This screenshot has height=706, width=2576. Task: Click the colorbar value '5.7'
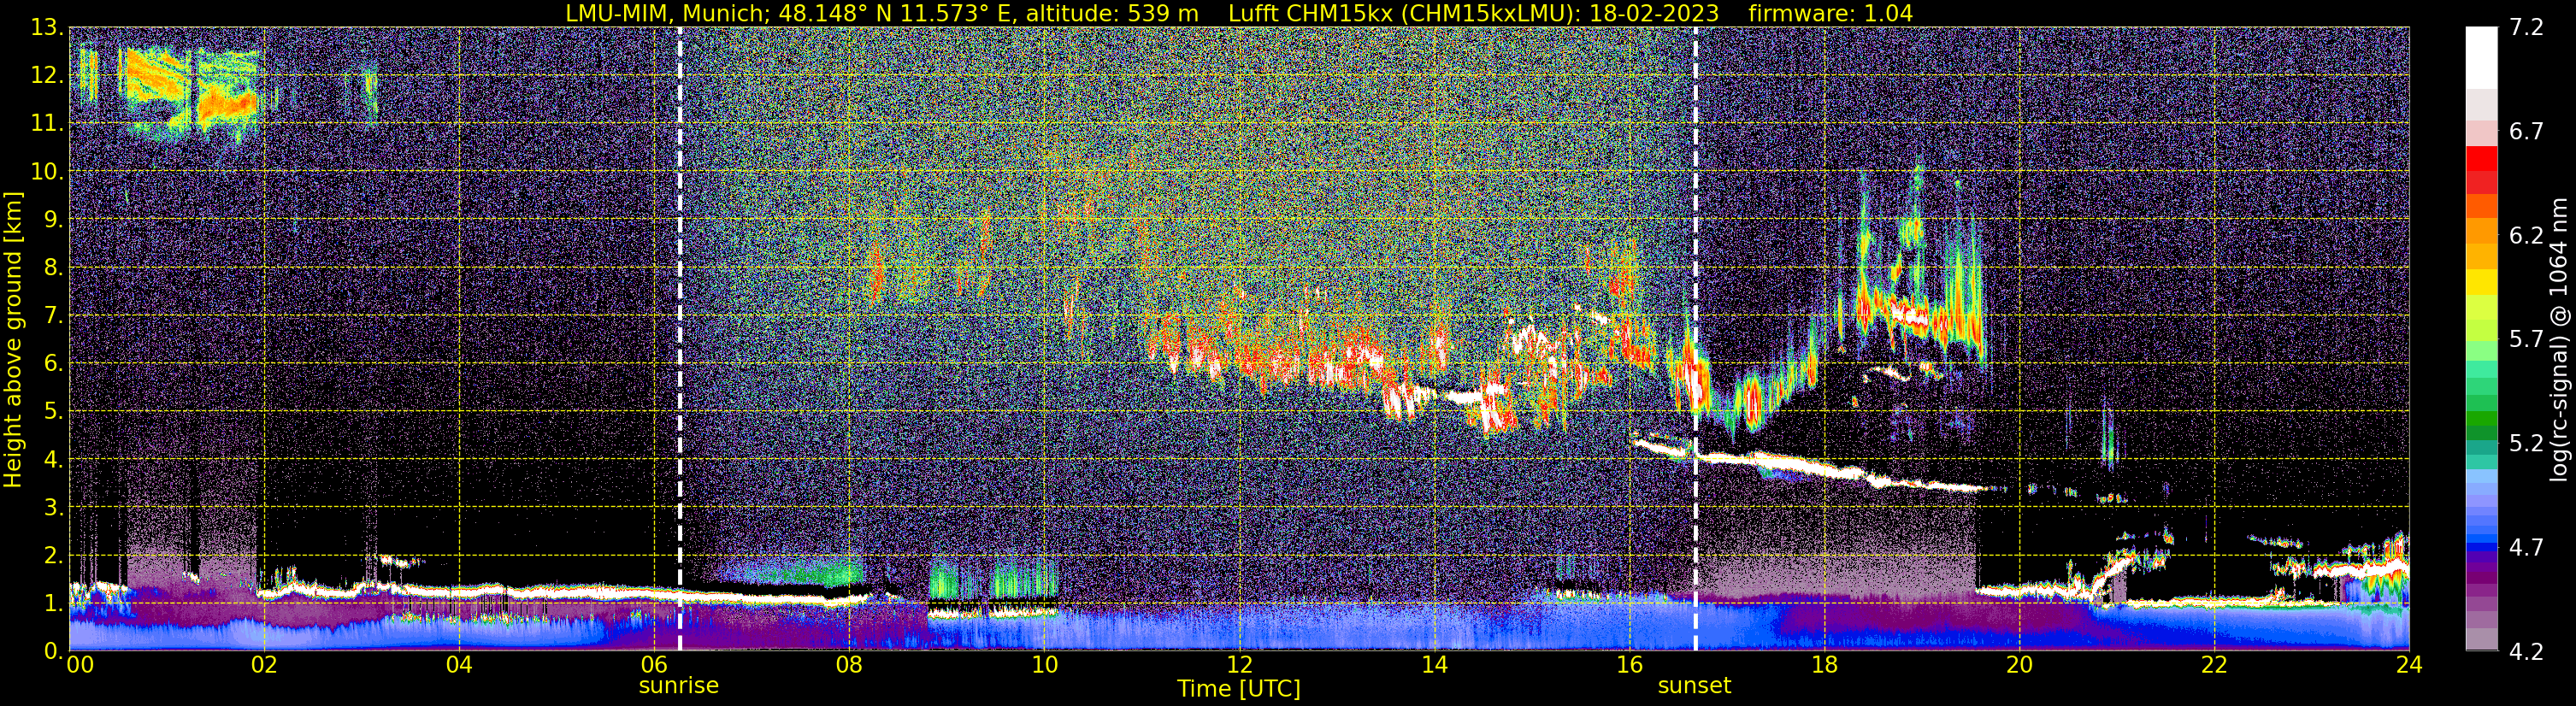coord(2526,340)
